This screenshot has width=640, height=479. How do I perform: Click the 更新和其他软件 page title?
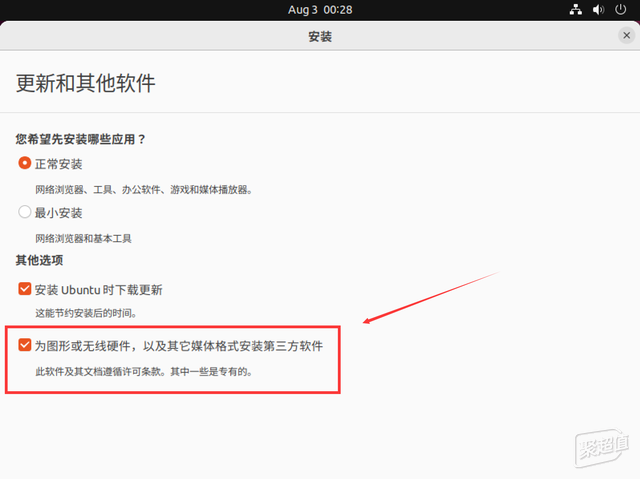(x=86, y=83)
